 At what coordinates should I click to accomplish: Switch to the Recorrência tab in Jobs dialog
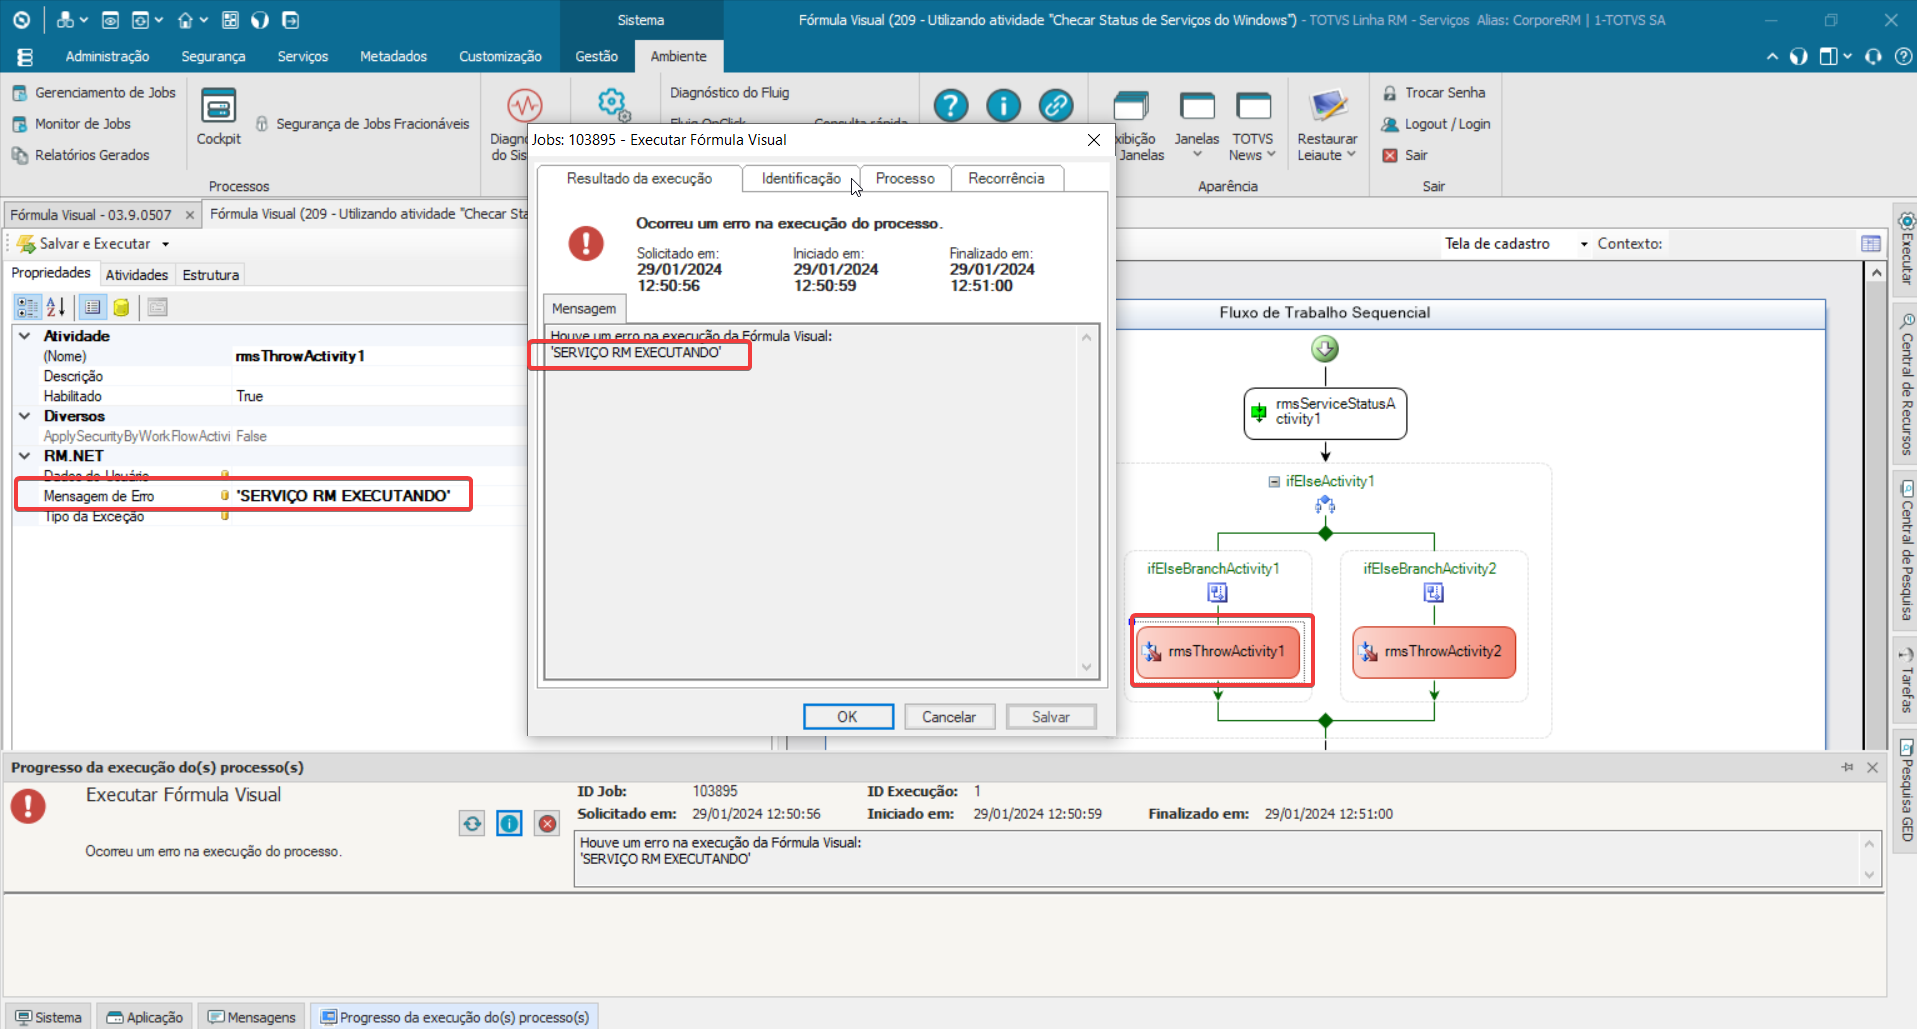(1006, 178)
